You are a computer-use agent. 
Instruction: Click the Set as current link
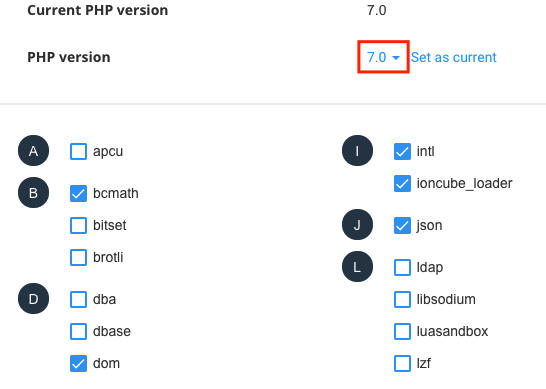coord(453,57)
